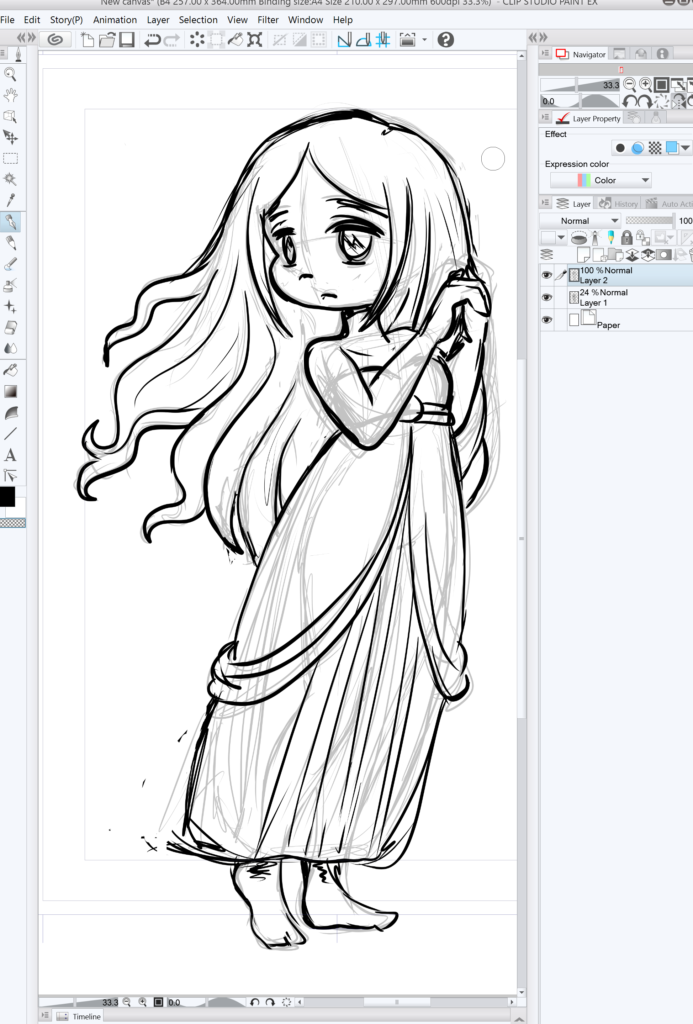Open the File menu
The height and width of the screenshot is (1024, 693).
coord(8,20)
